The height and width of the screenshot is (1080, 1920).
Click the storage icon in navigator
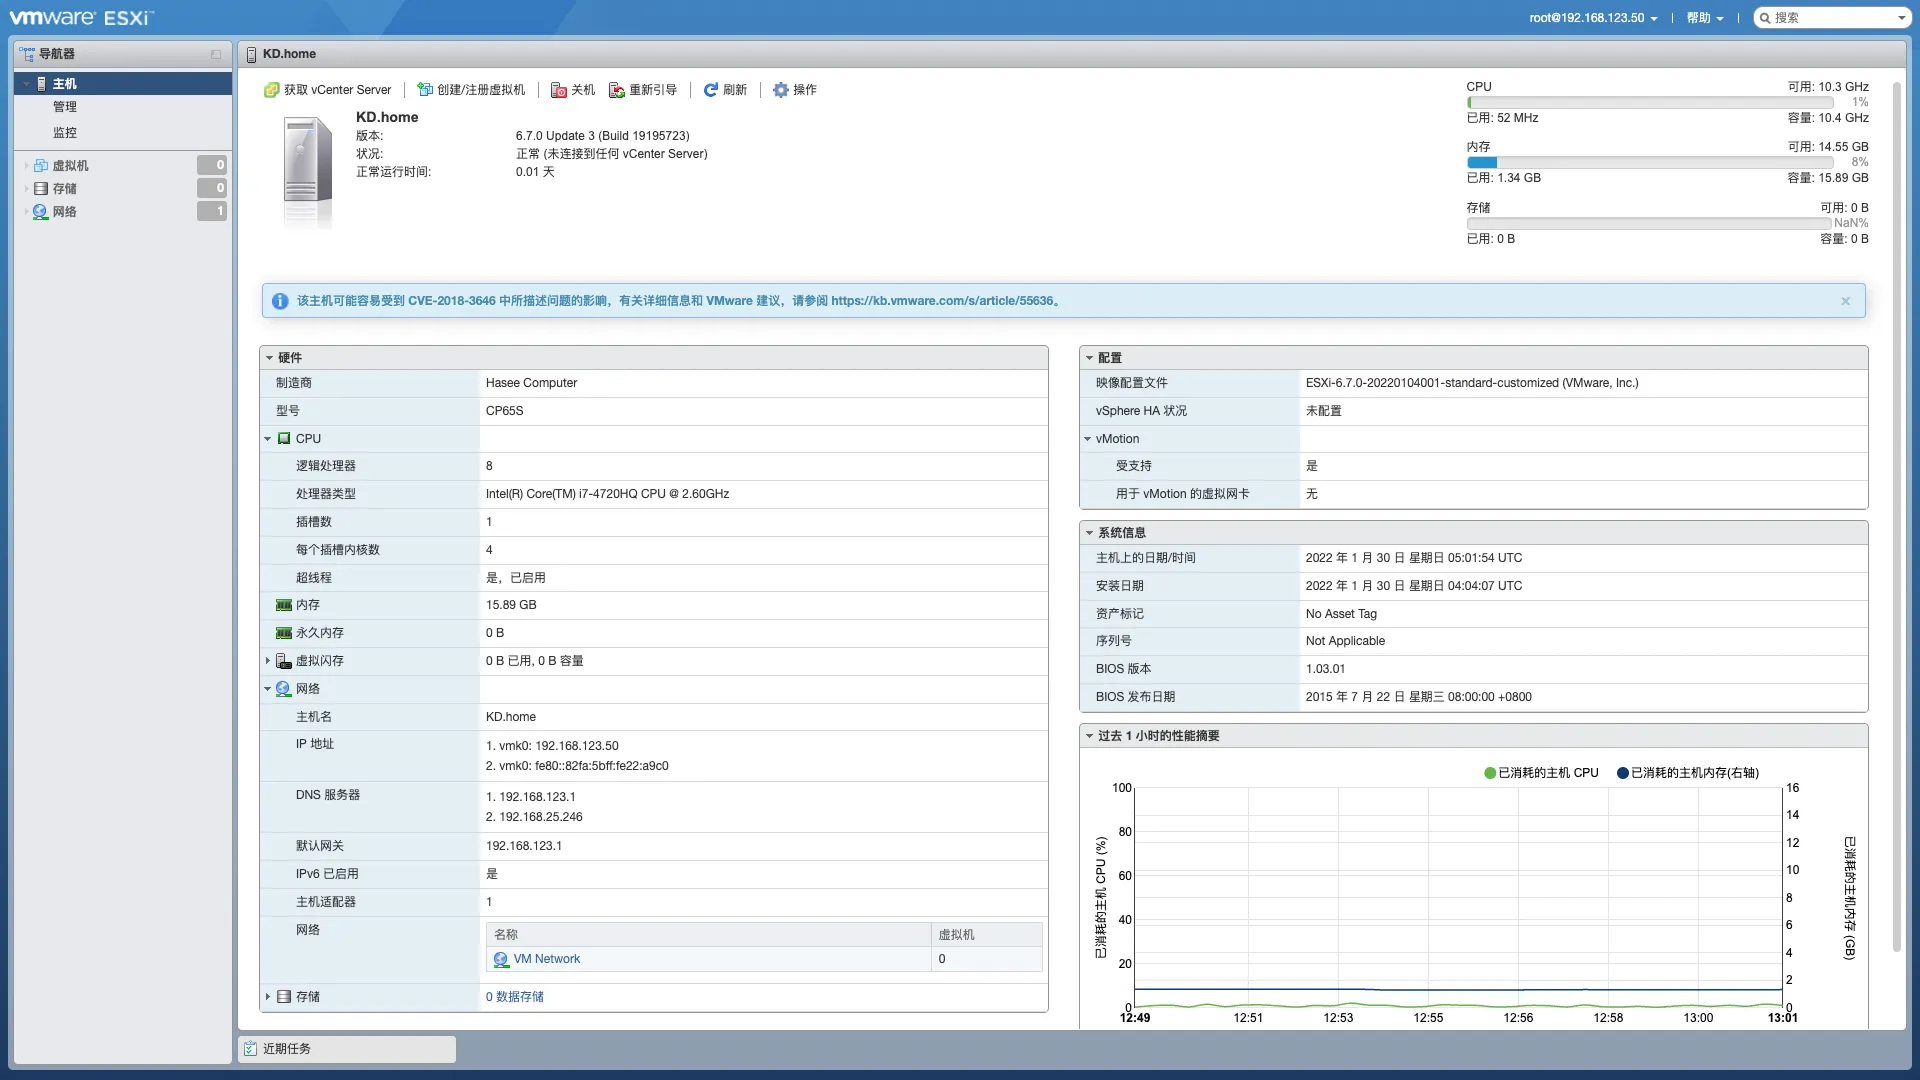tap(41, 189)
